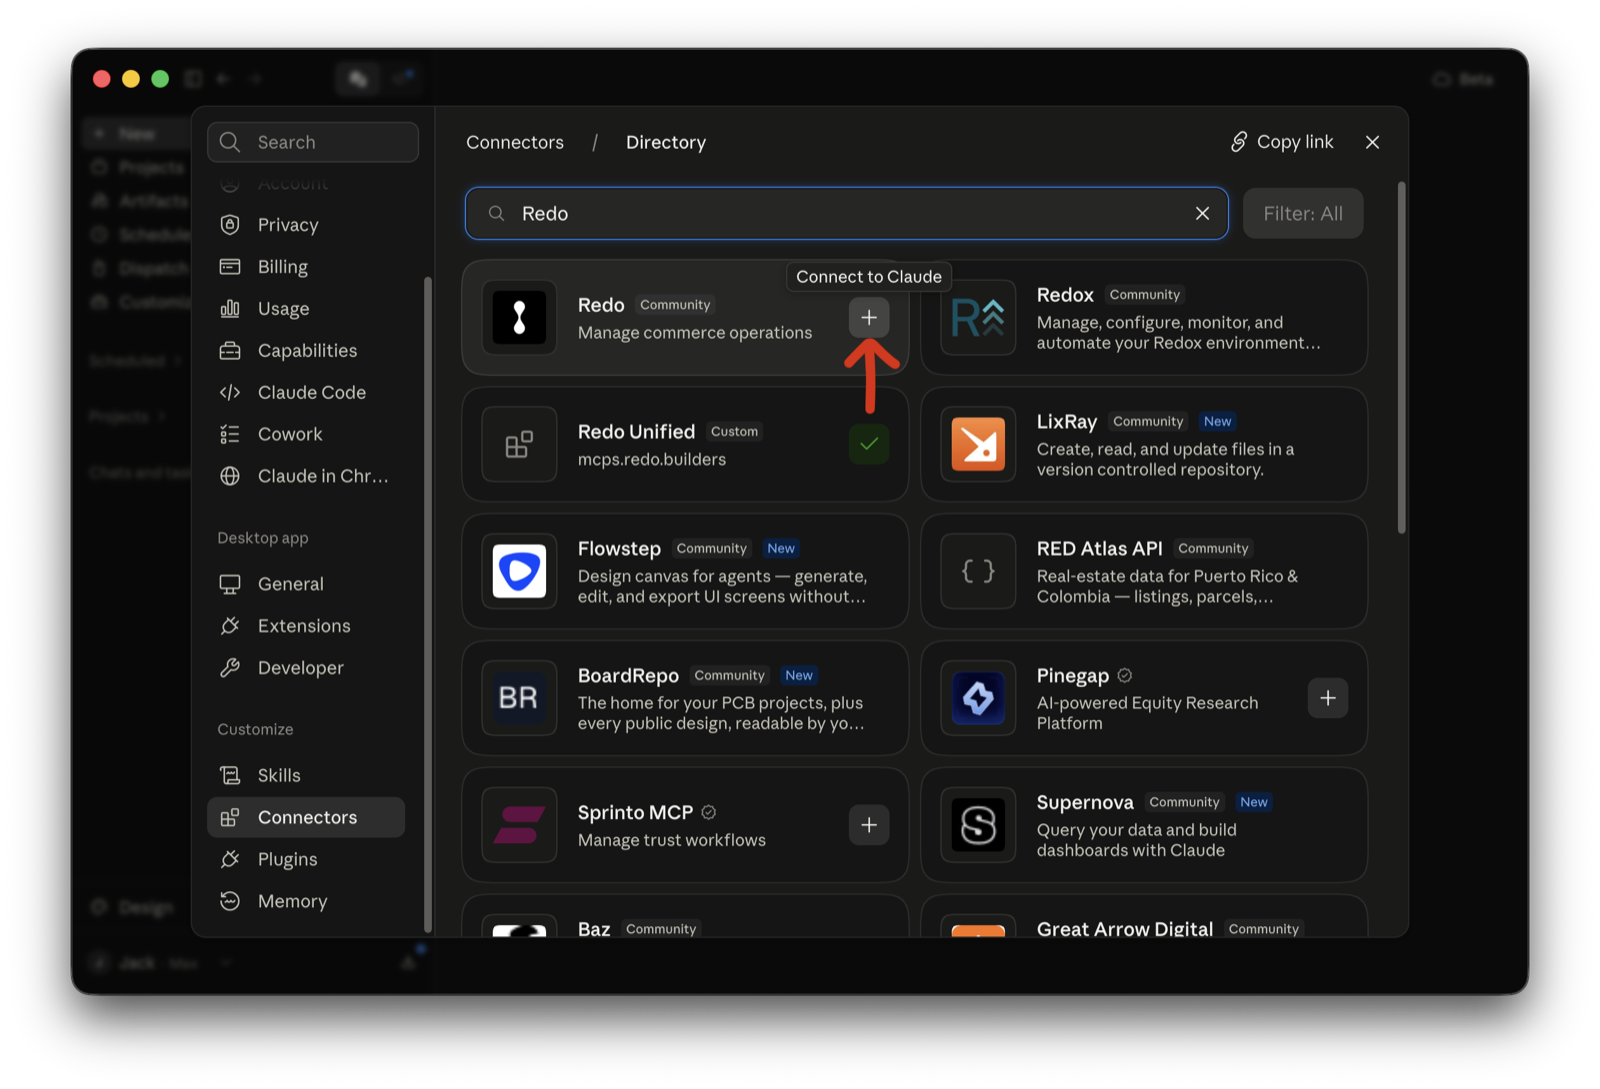Add the Sprinto MCP connector
This screenshot has height=1089, width=1600.
(x=869, y=825)
